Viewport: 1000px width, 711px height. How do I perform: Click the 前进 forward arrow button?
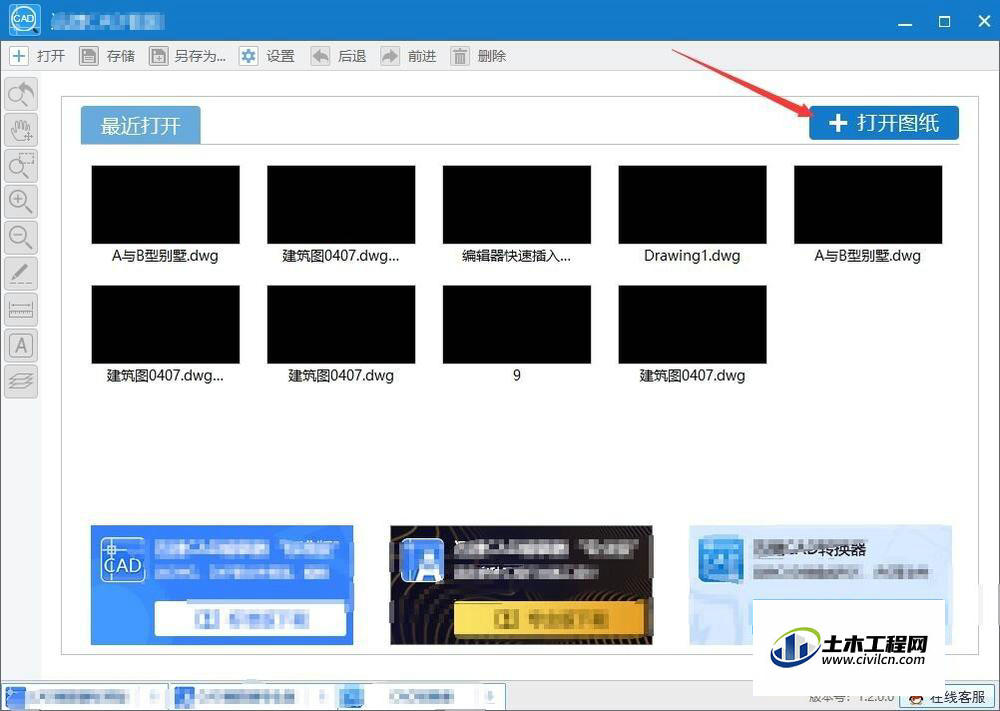408,56
